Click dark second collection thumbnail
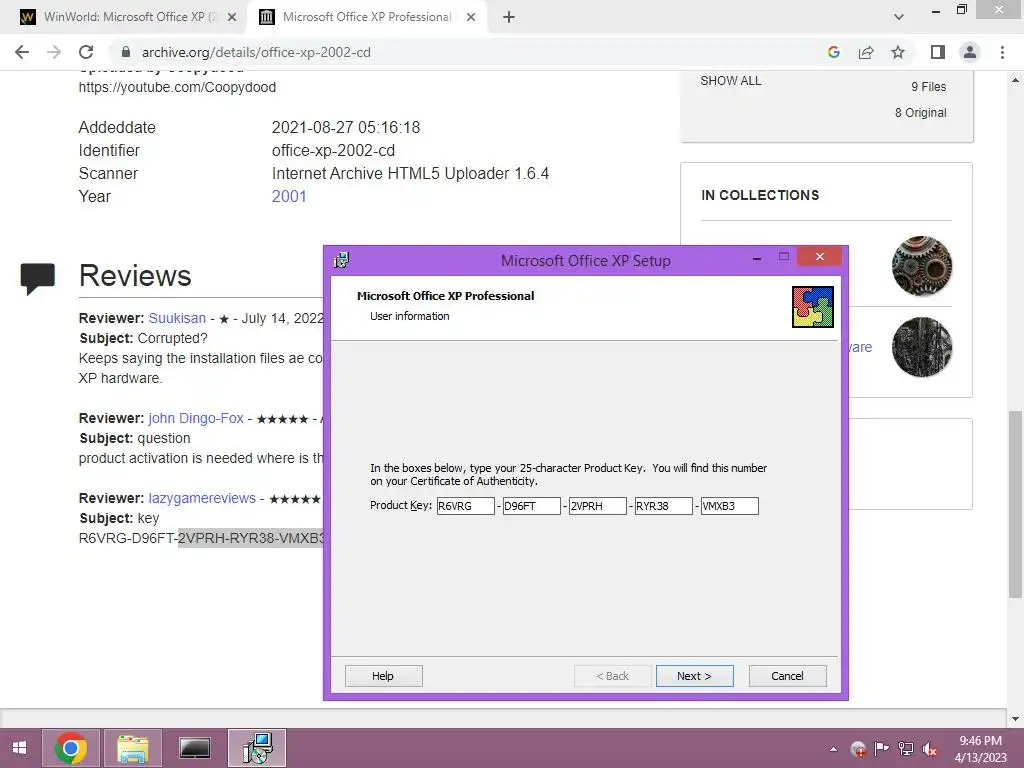Viewport: 1024px width, 768px height. (921, 347)
